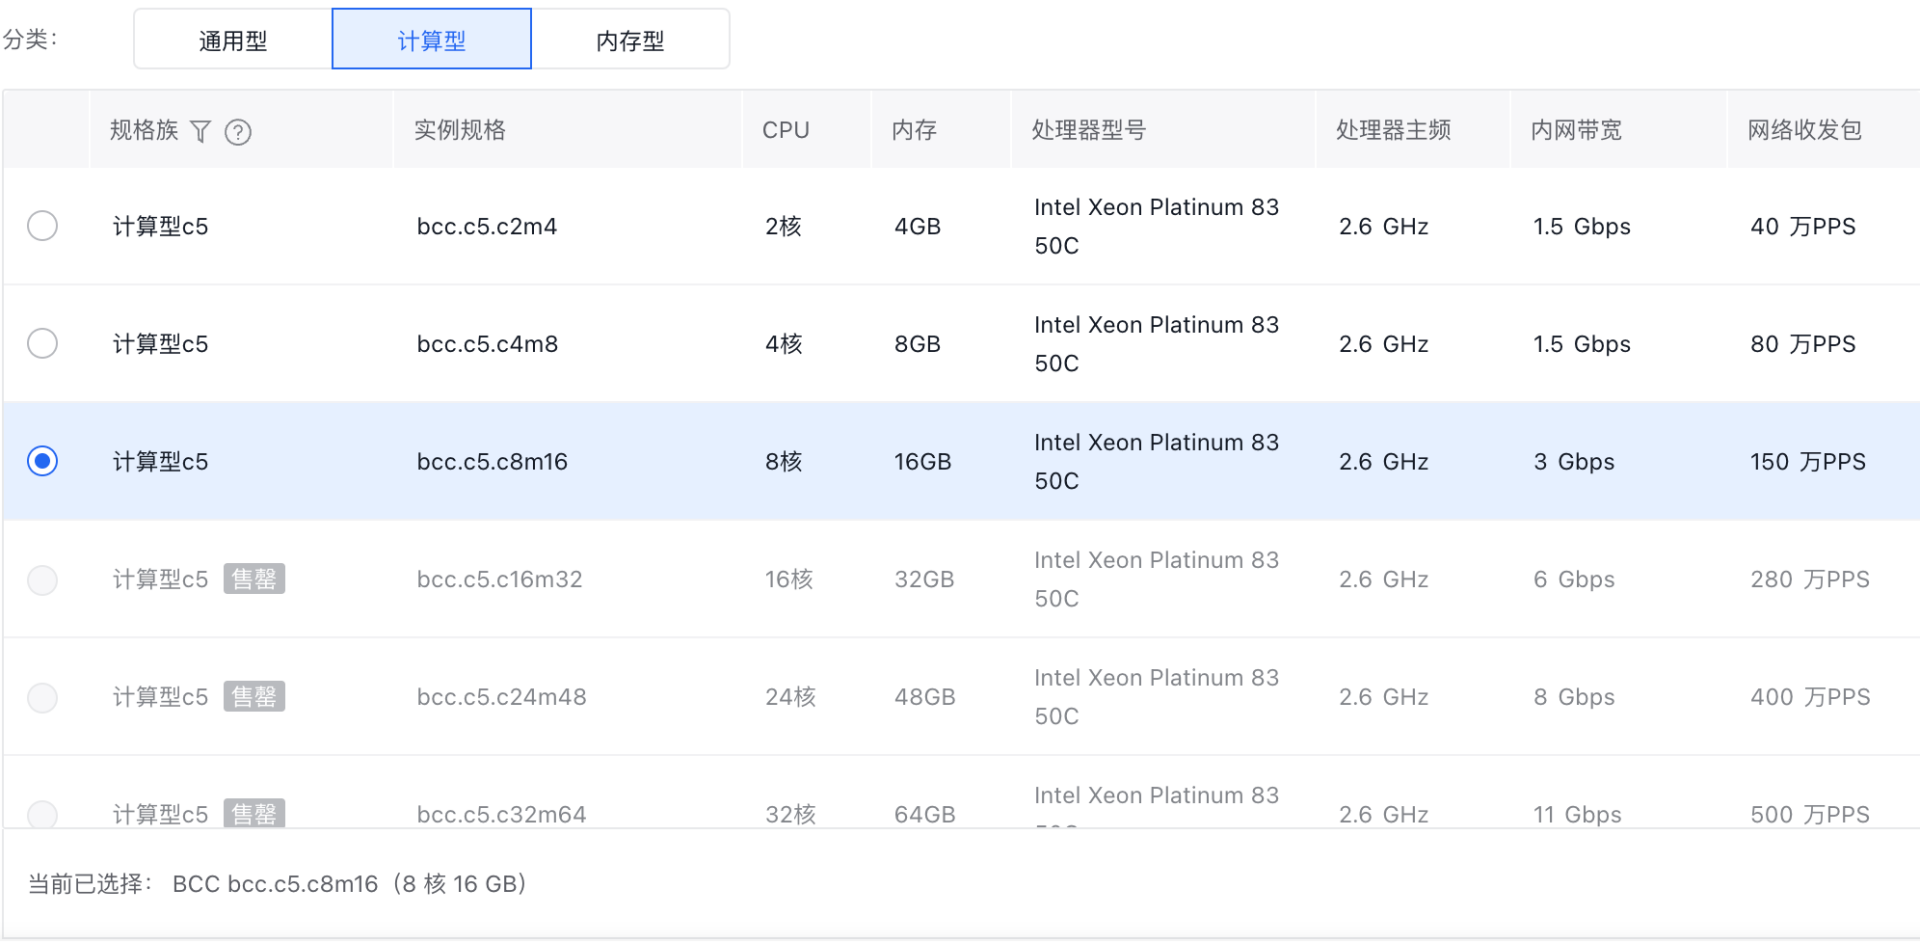This screenshot has height=943, width=1920.
Task: Click the 实例规格 column header
Action: pyautogui.click(x=460, y=130)
